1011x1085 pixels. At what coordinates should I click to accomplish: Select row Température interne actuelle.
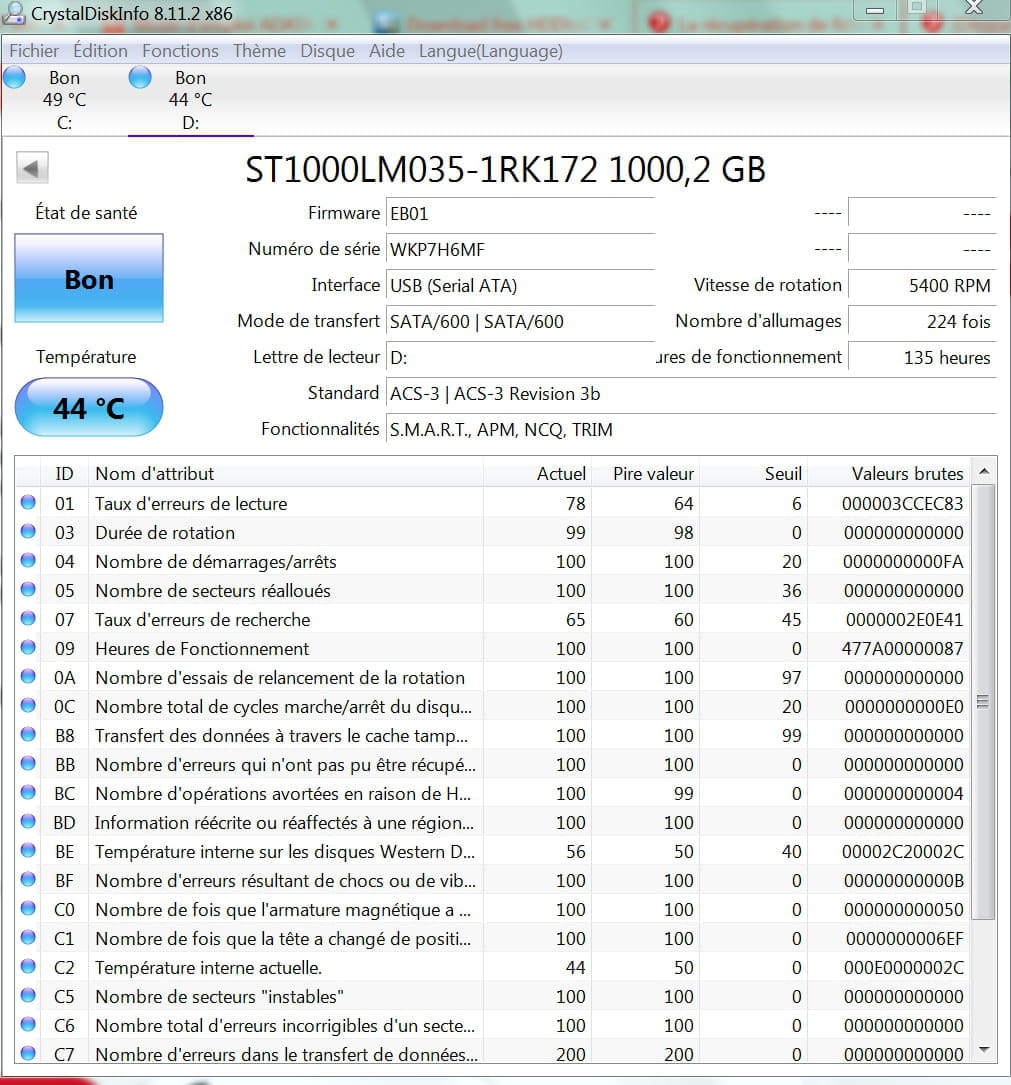click(x=492, y=967)
